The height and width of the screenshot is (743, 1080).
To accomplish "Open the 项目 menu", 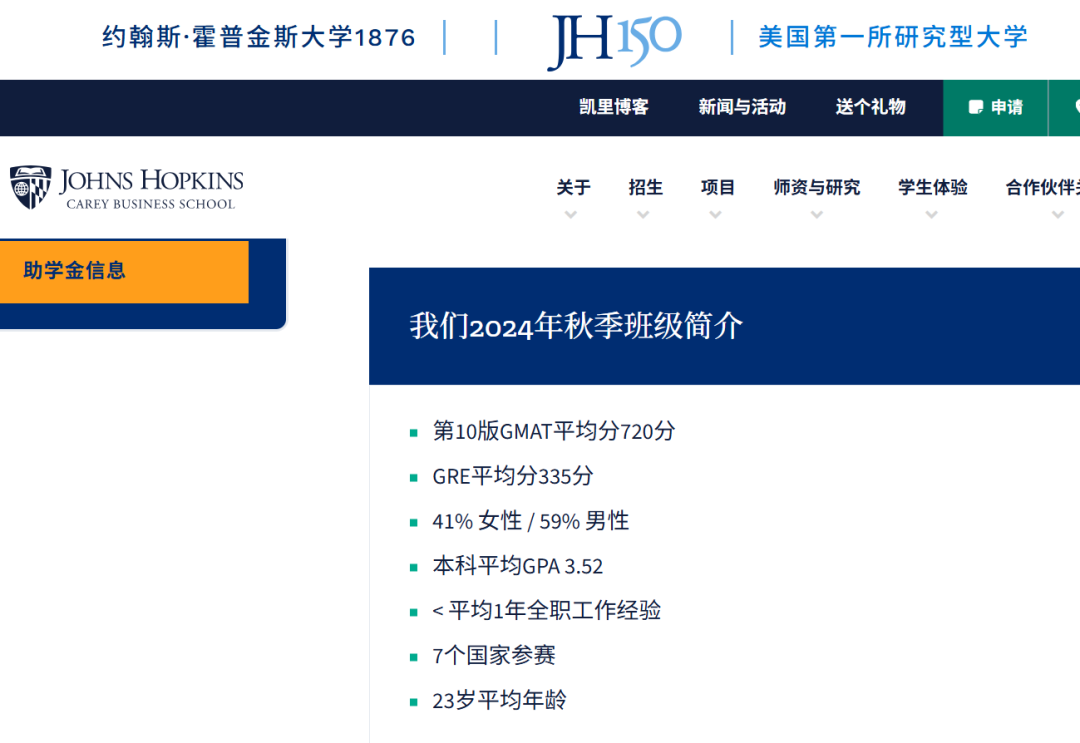I will click(718, 187).
